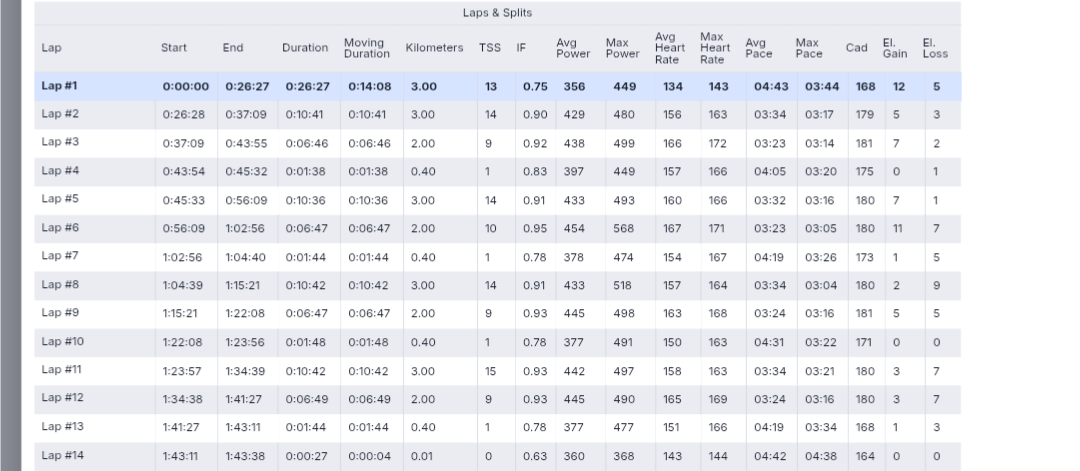The width and height of the screenshot is (1080, 471).
Task: Select the Lap #2 row
Action: (x=61, y=114)
